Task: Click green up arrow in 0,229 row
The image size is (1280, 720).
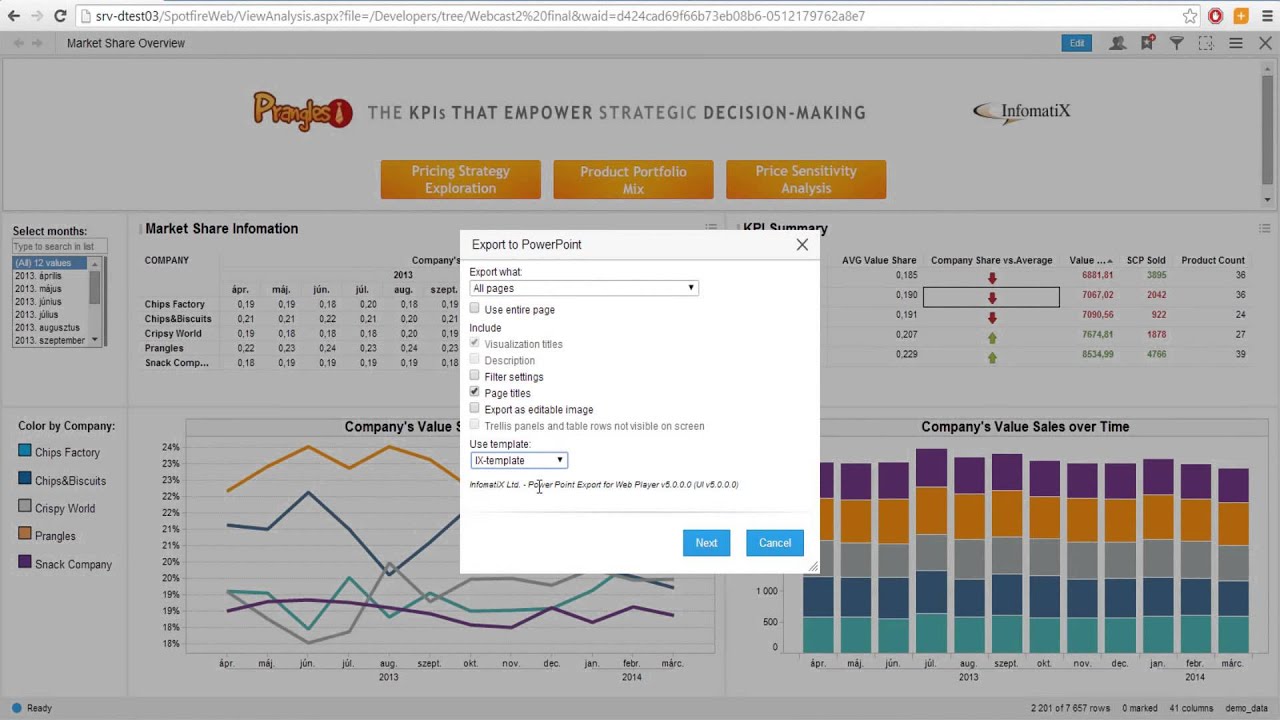Action: 992,357
